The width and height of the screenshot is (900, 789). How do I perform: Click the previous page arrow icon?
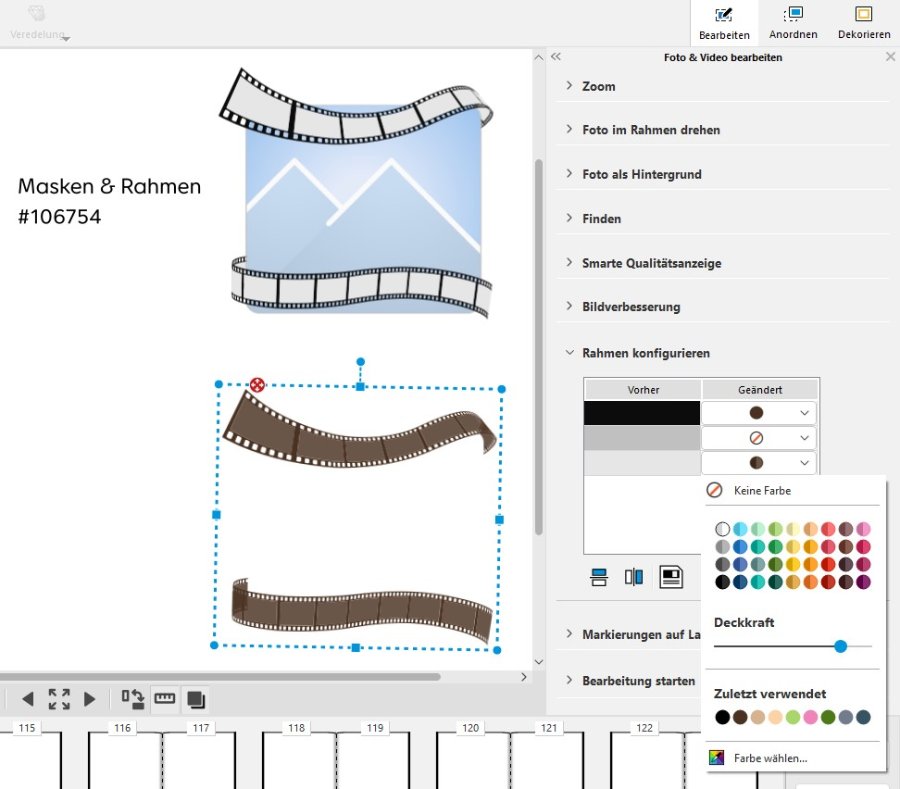click(x=28, y=699)
